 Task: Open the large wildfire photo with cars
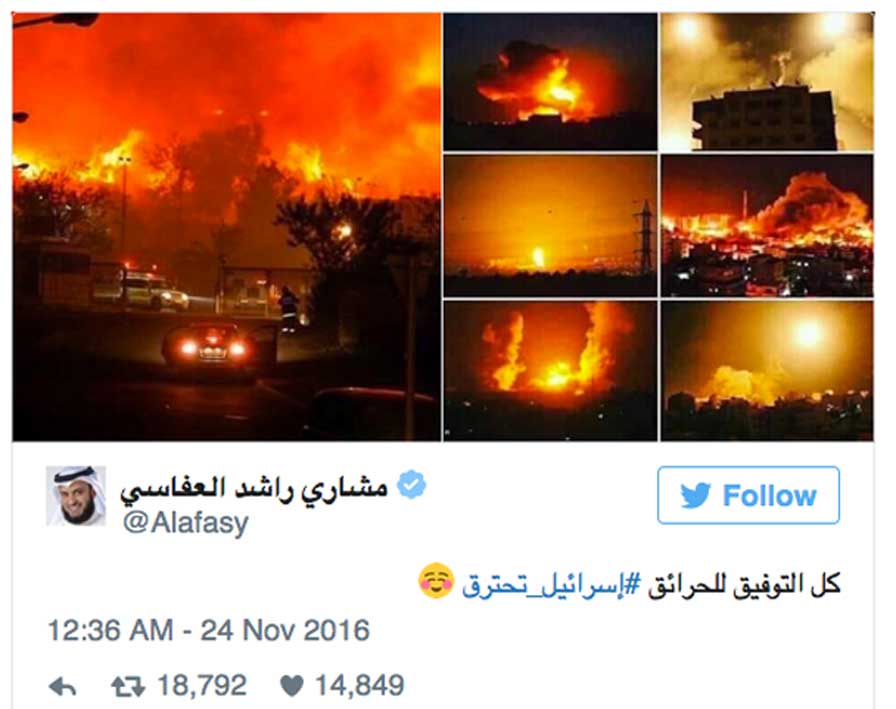point(226,227)
